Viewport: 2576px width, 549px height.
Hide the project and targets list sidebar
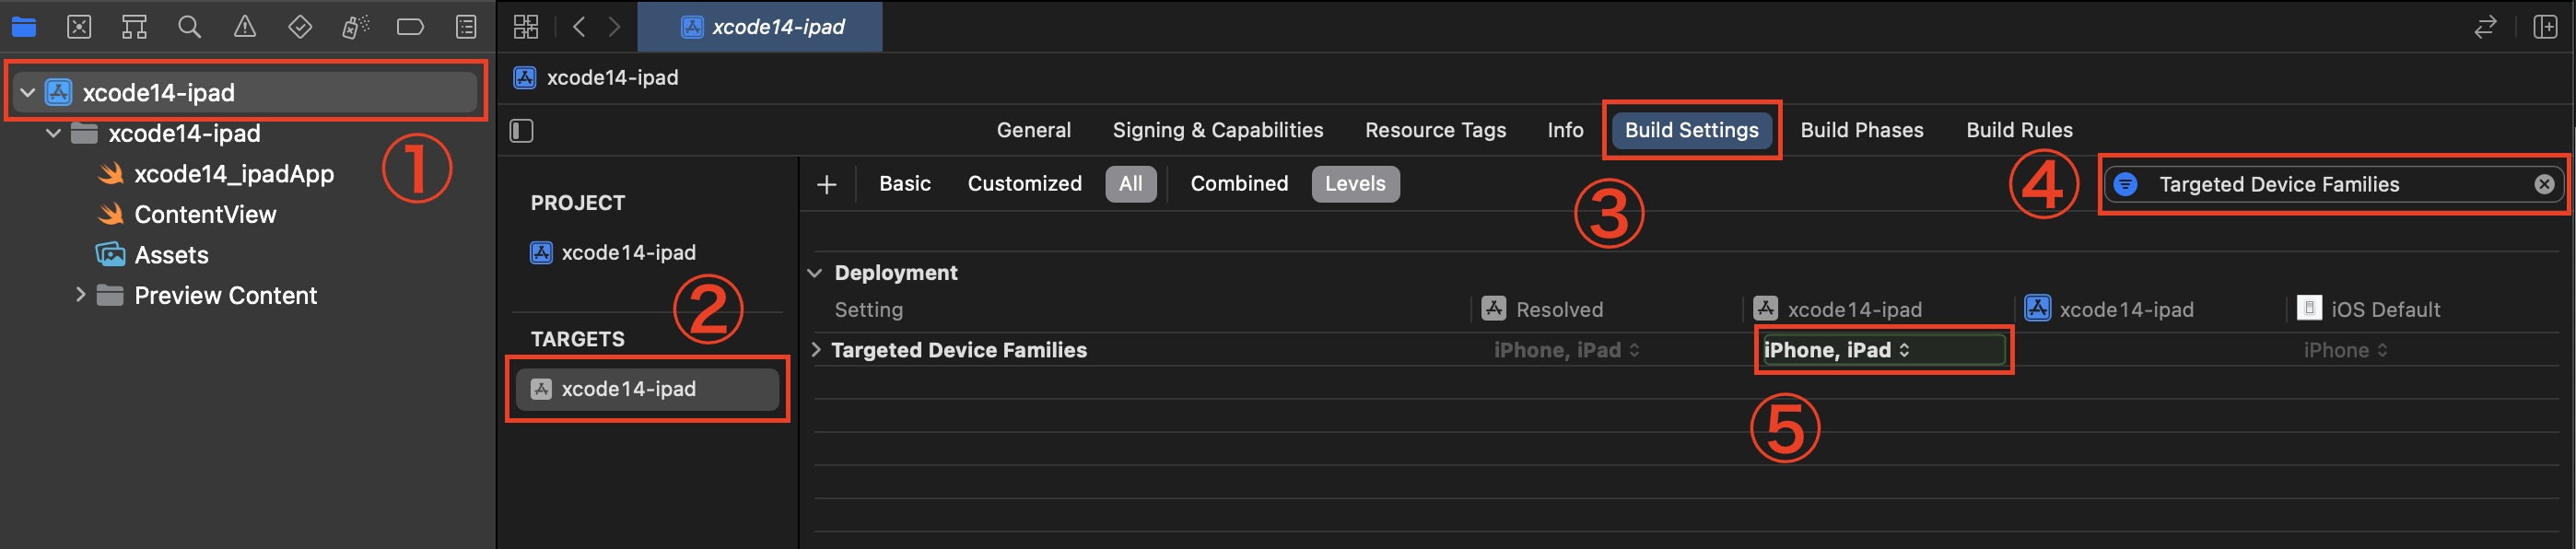click(x=522, y=131)
